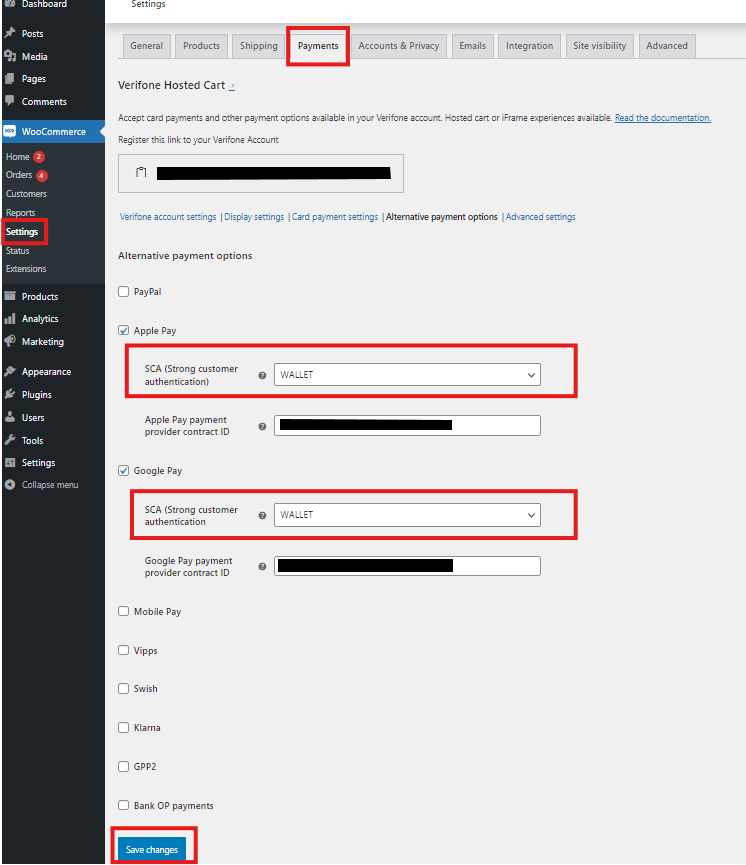Click the Tools wrench icon

pos(10,440)
